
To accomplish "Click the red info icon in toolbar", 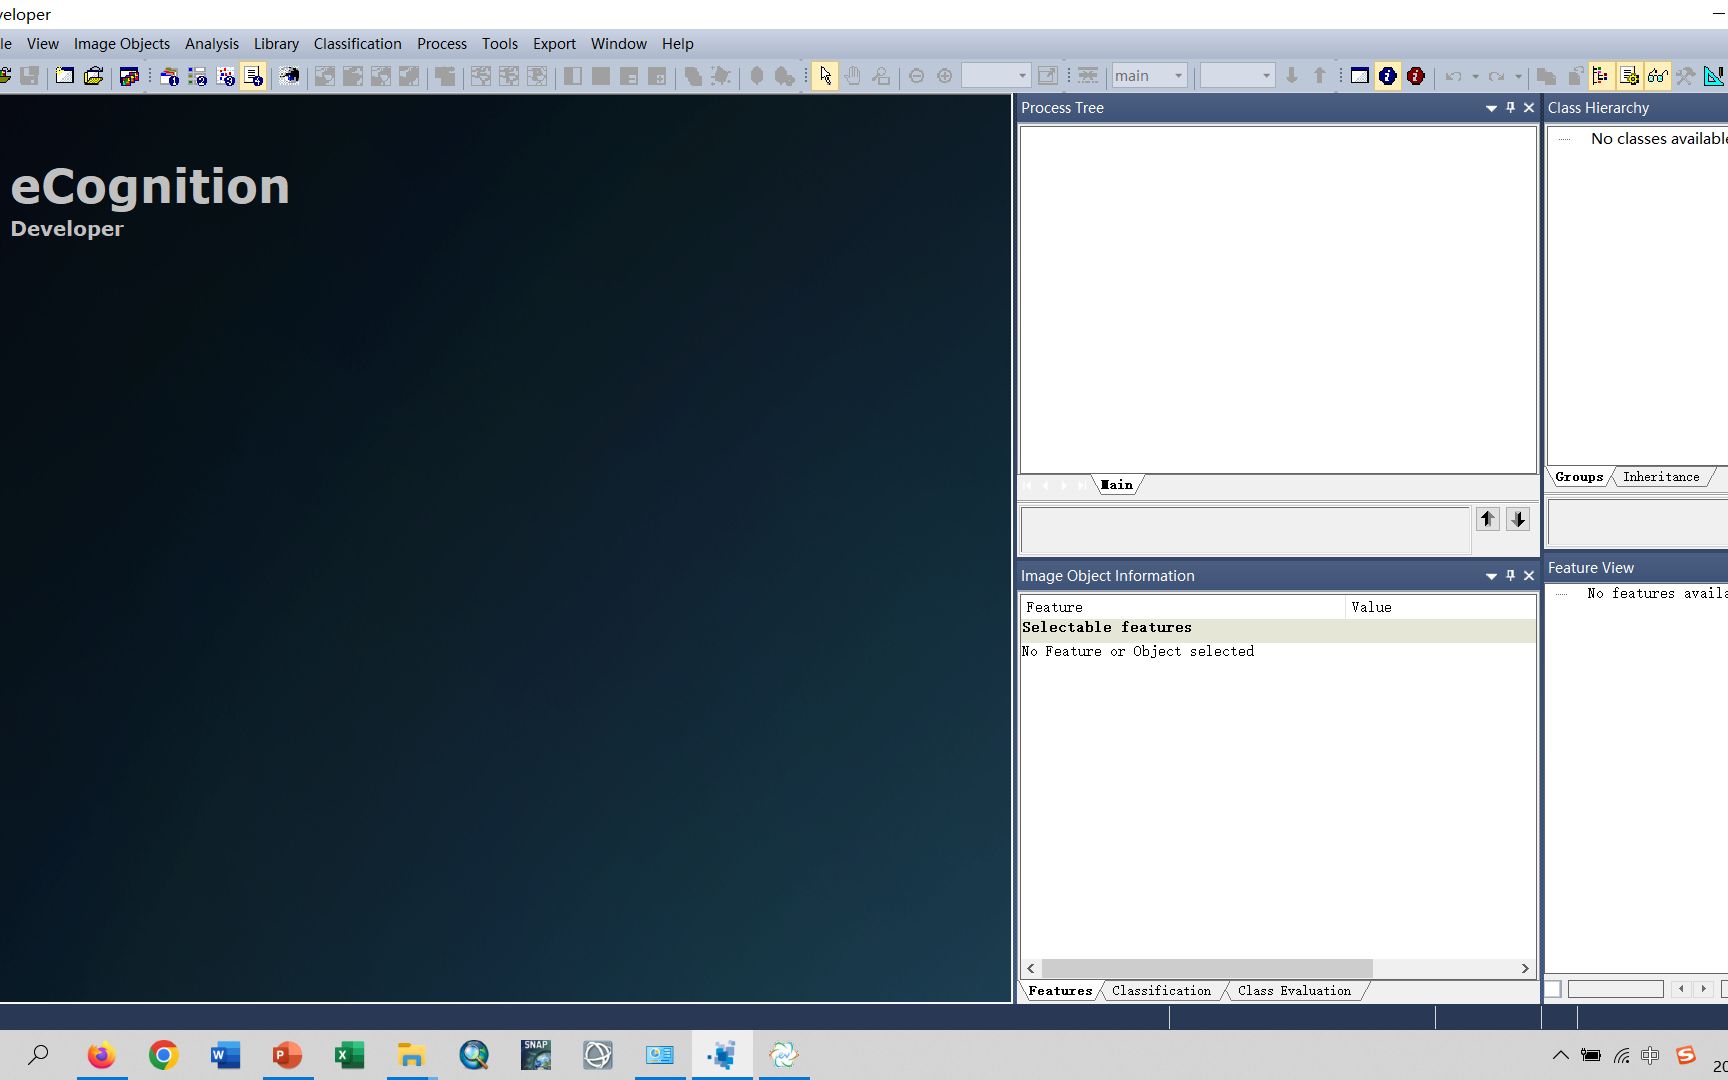I will pos(1415,76).
